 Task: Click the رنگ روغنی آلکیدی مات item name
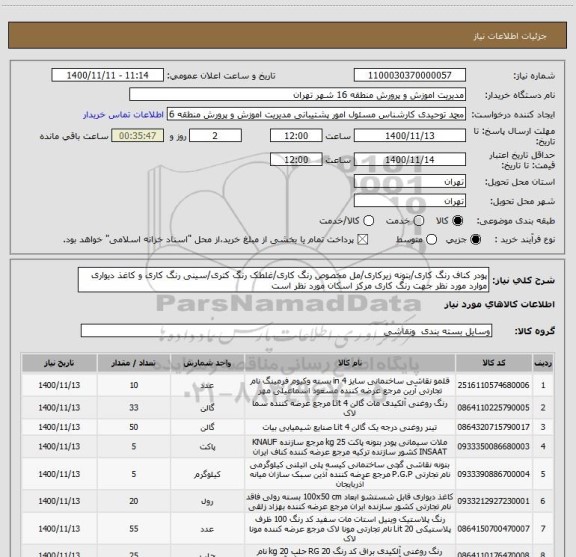coord(350,408)
